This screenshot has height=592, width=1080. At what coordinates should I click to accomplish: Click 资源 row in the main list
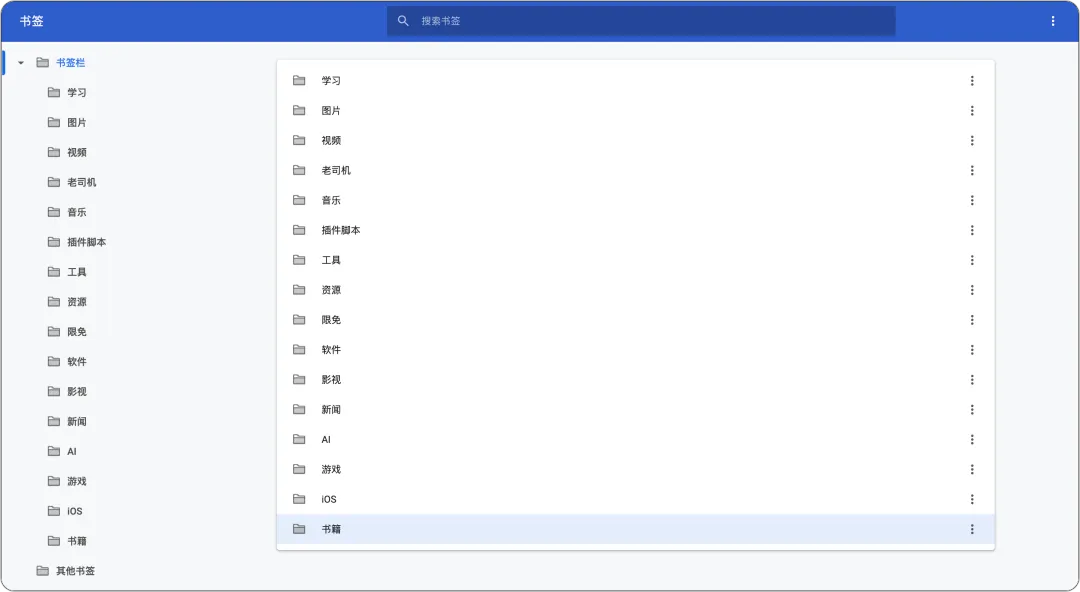635,290
